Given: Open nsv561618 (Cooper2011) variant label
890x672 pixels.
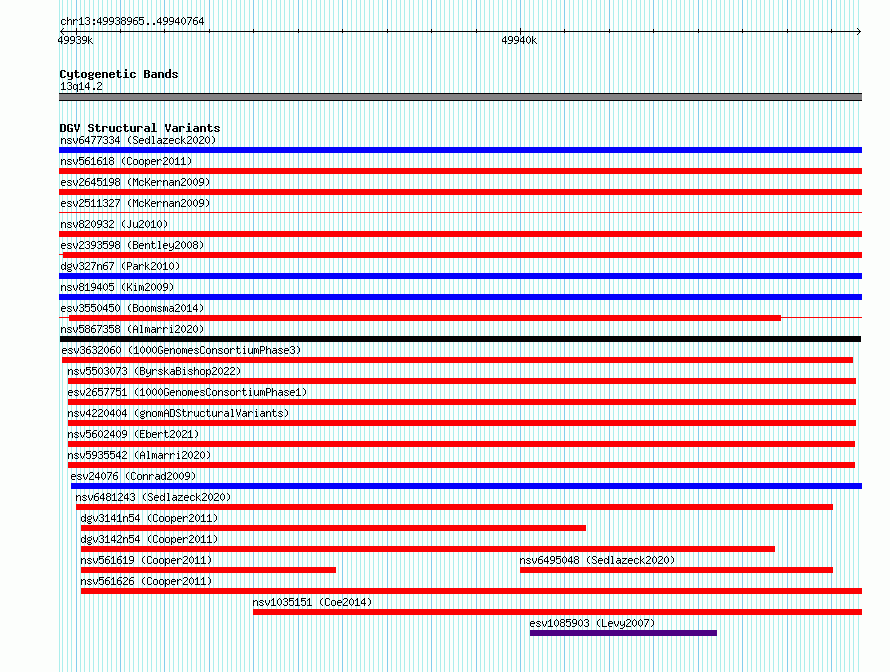Looking at the screenshot, I should point(126,161).
